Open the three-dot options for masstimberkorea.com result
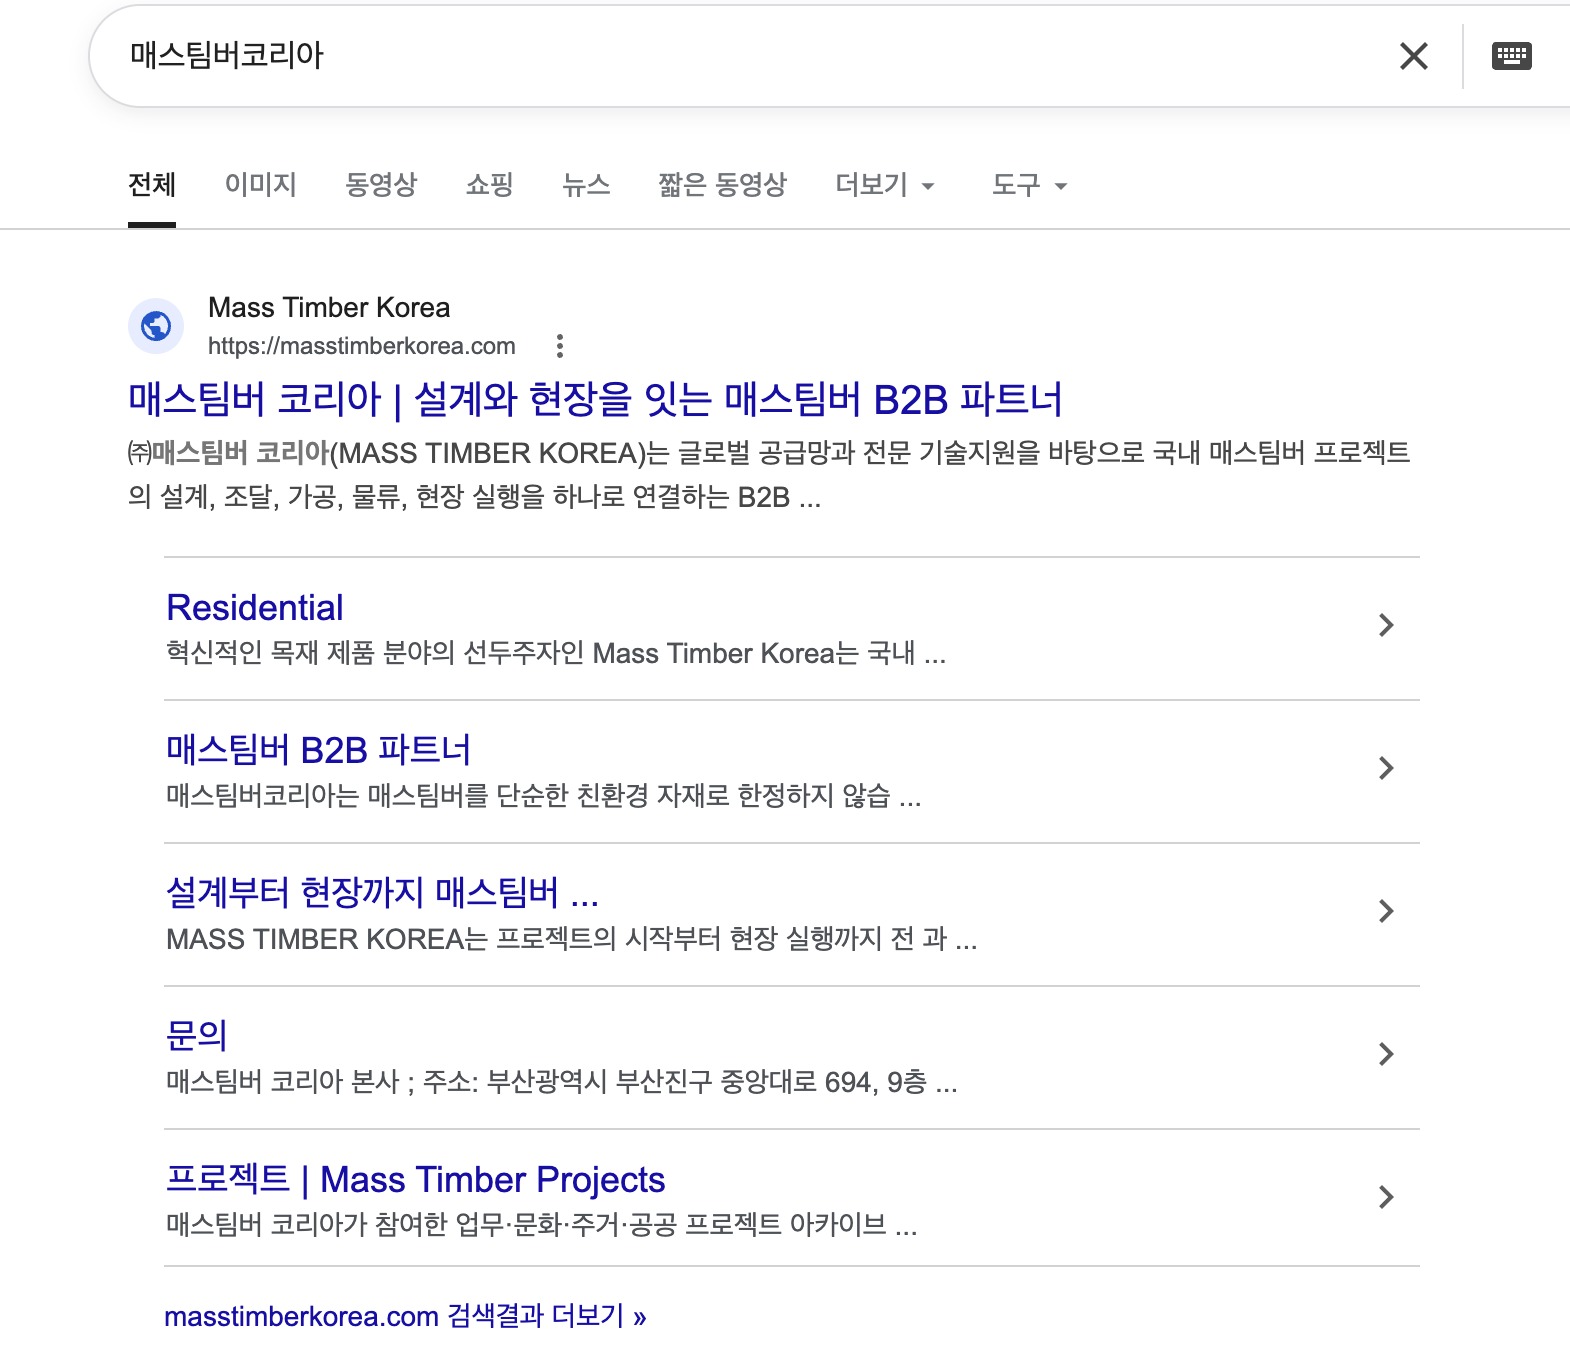This screenshot has height=1350, width=1570. 560,346
